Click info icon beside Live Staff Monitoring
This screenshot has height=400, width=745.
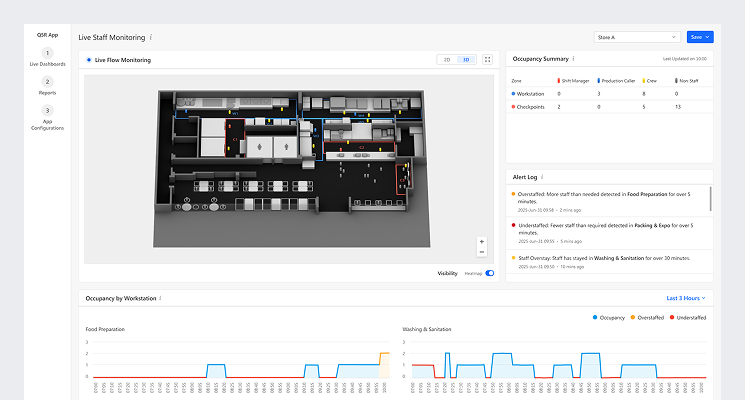point(151,37)
